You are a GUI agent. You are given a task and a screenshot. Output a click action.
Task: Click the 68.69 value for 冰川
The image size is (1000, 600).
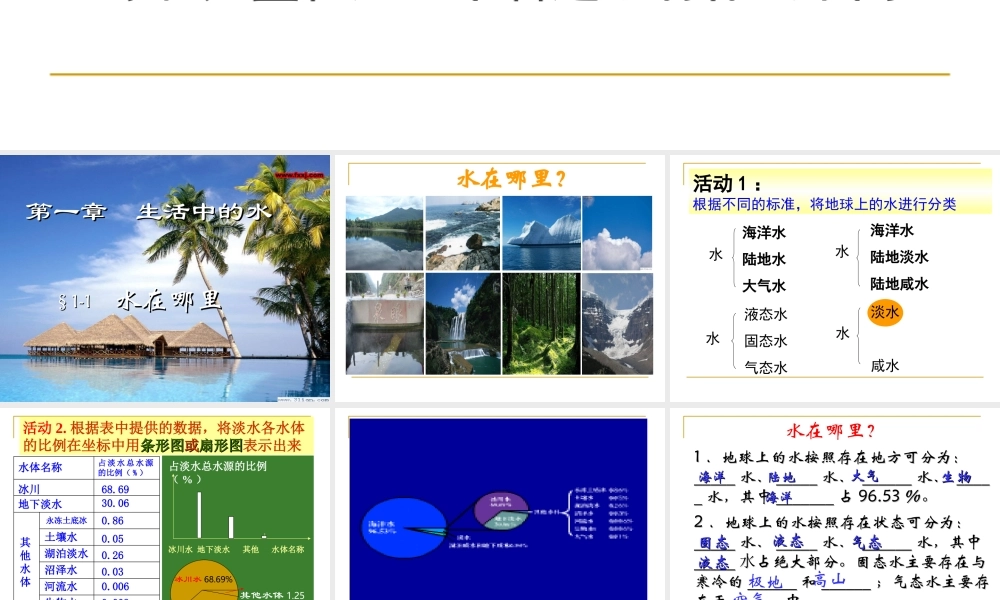115,489
